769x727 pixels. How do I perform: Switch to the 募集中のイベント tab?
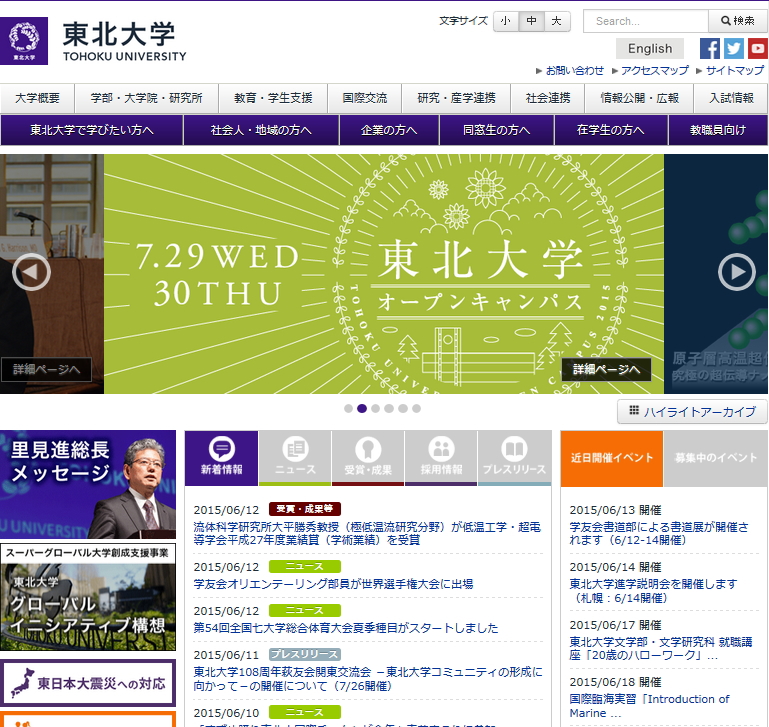[x=715, y=458]
